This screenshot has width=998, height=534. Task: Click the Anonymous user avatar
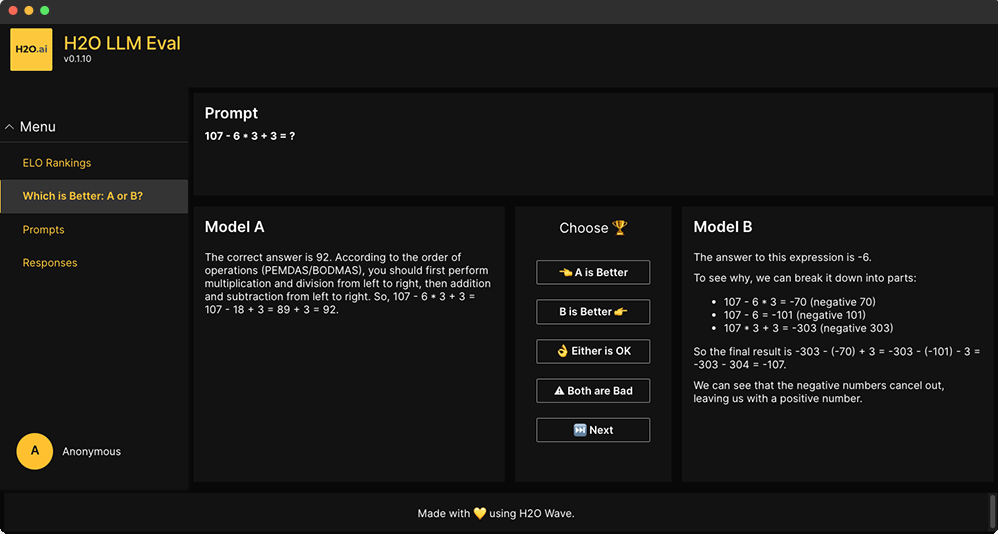(x=34, y=451)
